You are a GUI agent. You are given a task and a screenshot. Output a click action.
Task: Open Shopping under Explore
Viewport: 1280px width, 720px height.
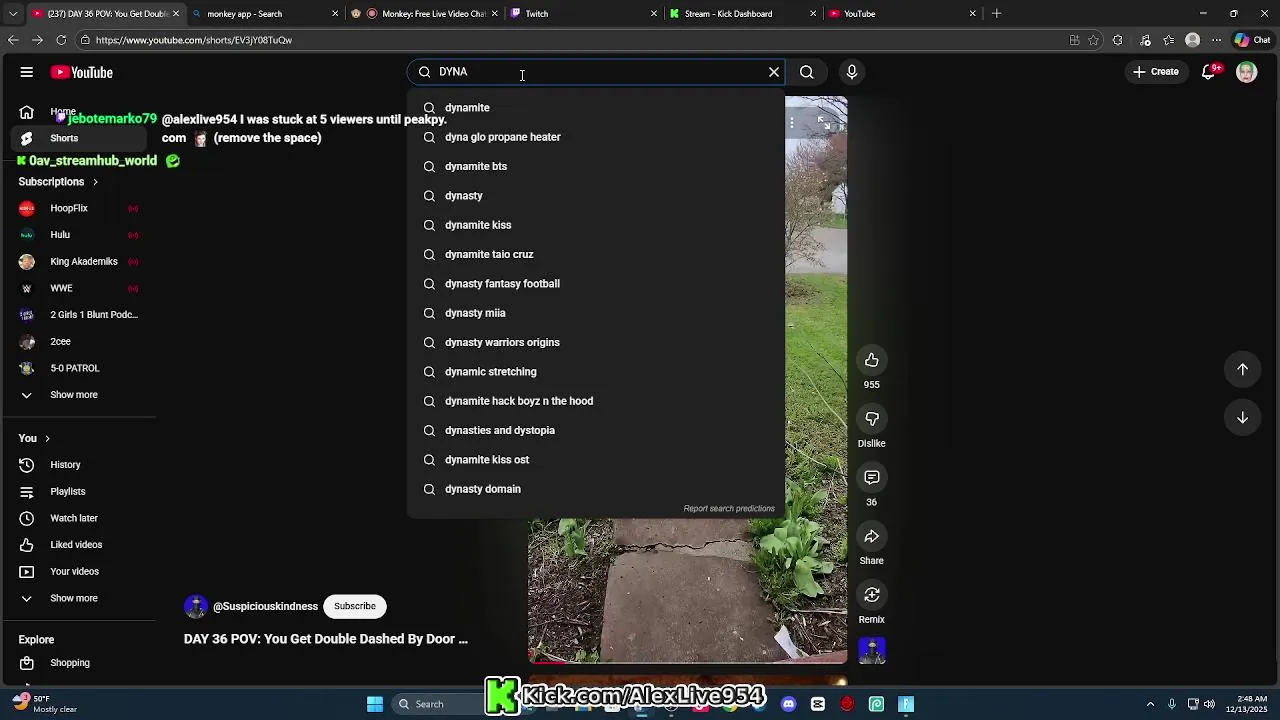(78, 663)
